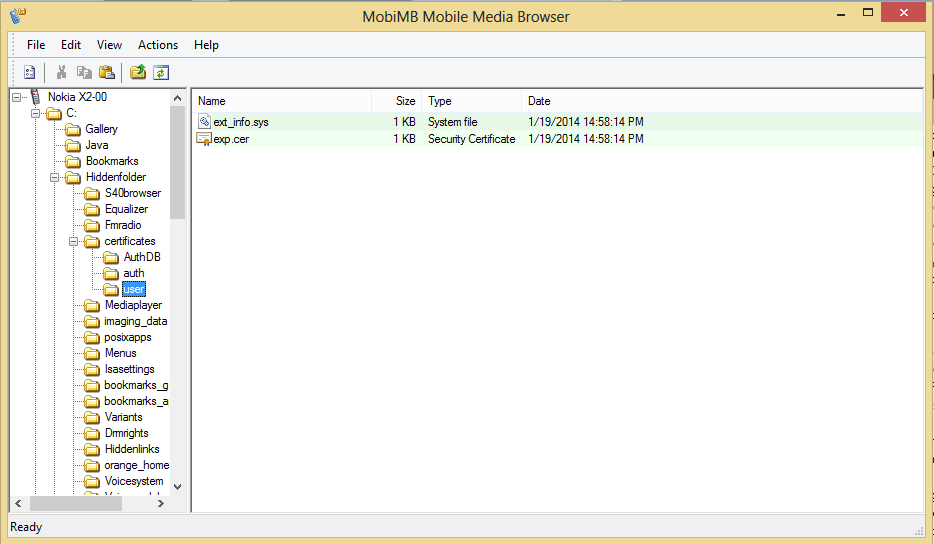The height and width of the screenshot is (544, 934).
Task: Collapse the Nokia X2-00 tree node
Action: coord(17,97)
